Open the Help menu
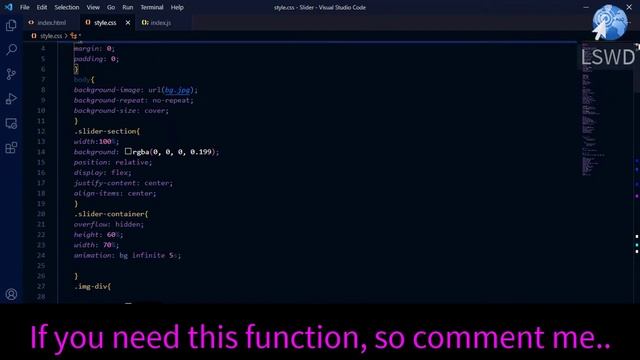This screenshot has height=360, width=640. (177, 7)
